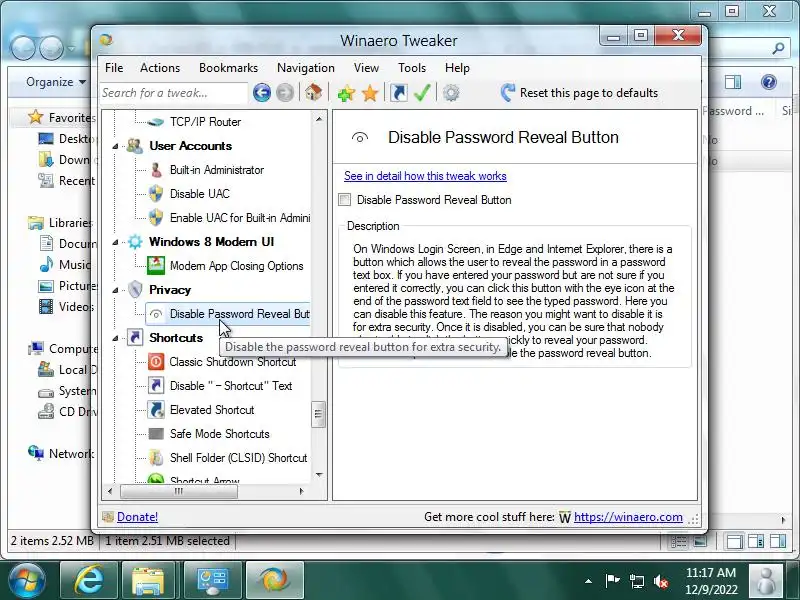Collapse the User Accounts tree node

tap(115, 146)
